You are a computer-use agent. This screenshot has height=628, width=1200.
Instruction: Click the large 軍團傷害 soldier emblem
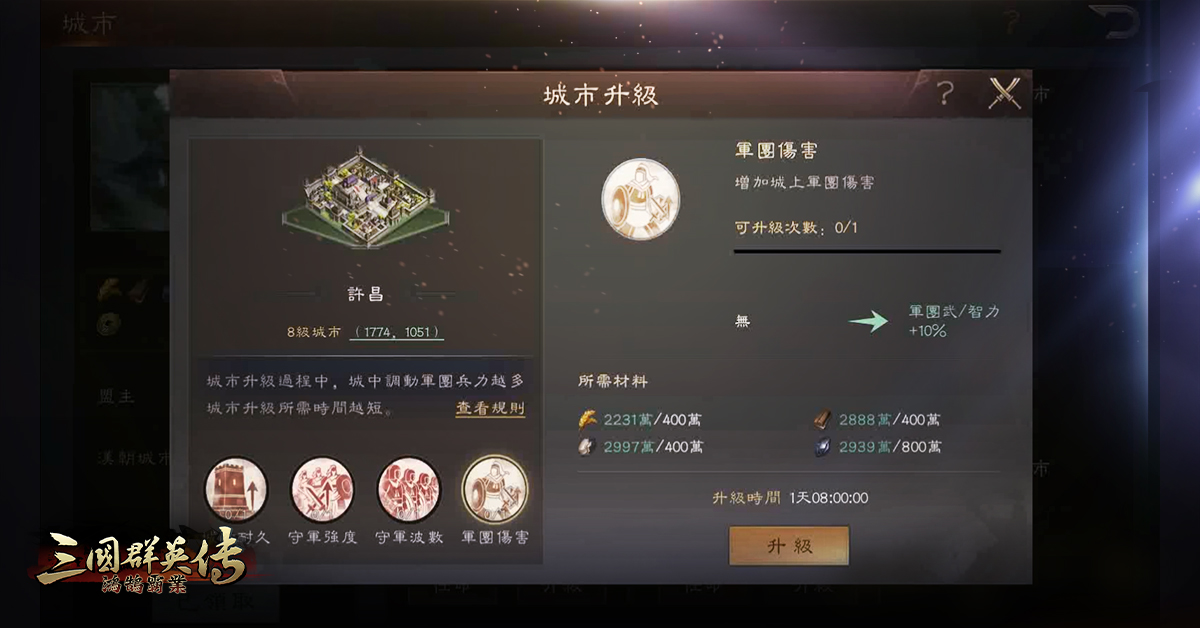pos(640,190)
